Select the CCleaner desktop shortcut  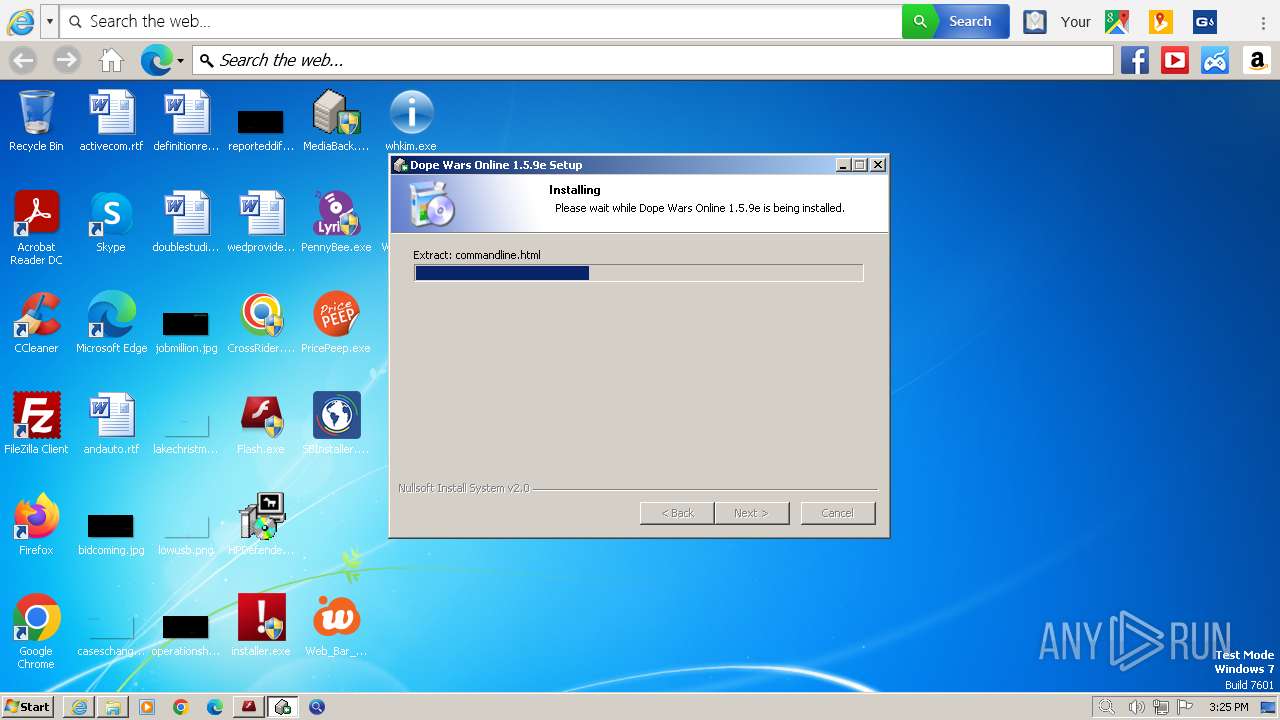coord(36,323)
